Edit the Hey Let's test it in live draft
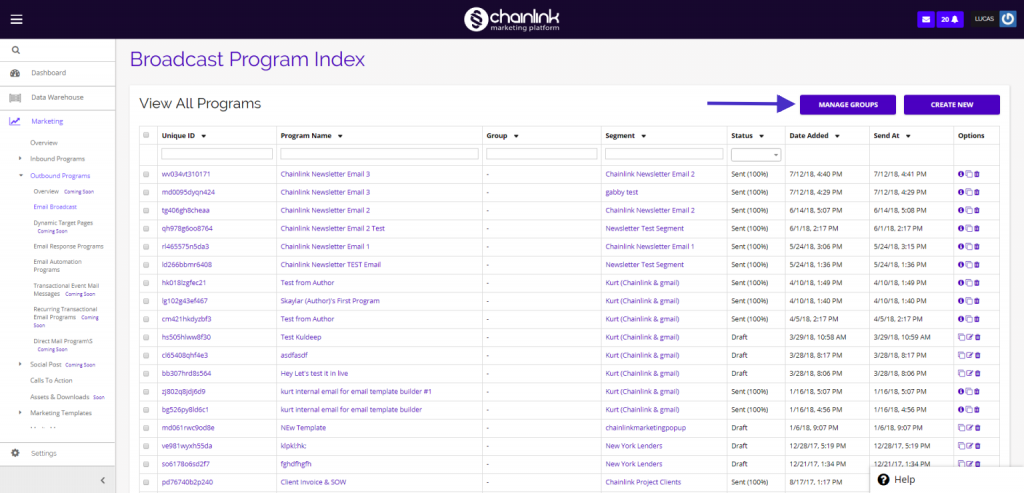Image resolution: width=1024 pixels, height=493 pixels. [970, 374]
